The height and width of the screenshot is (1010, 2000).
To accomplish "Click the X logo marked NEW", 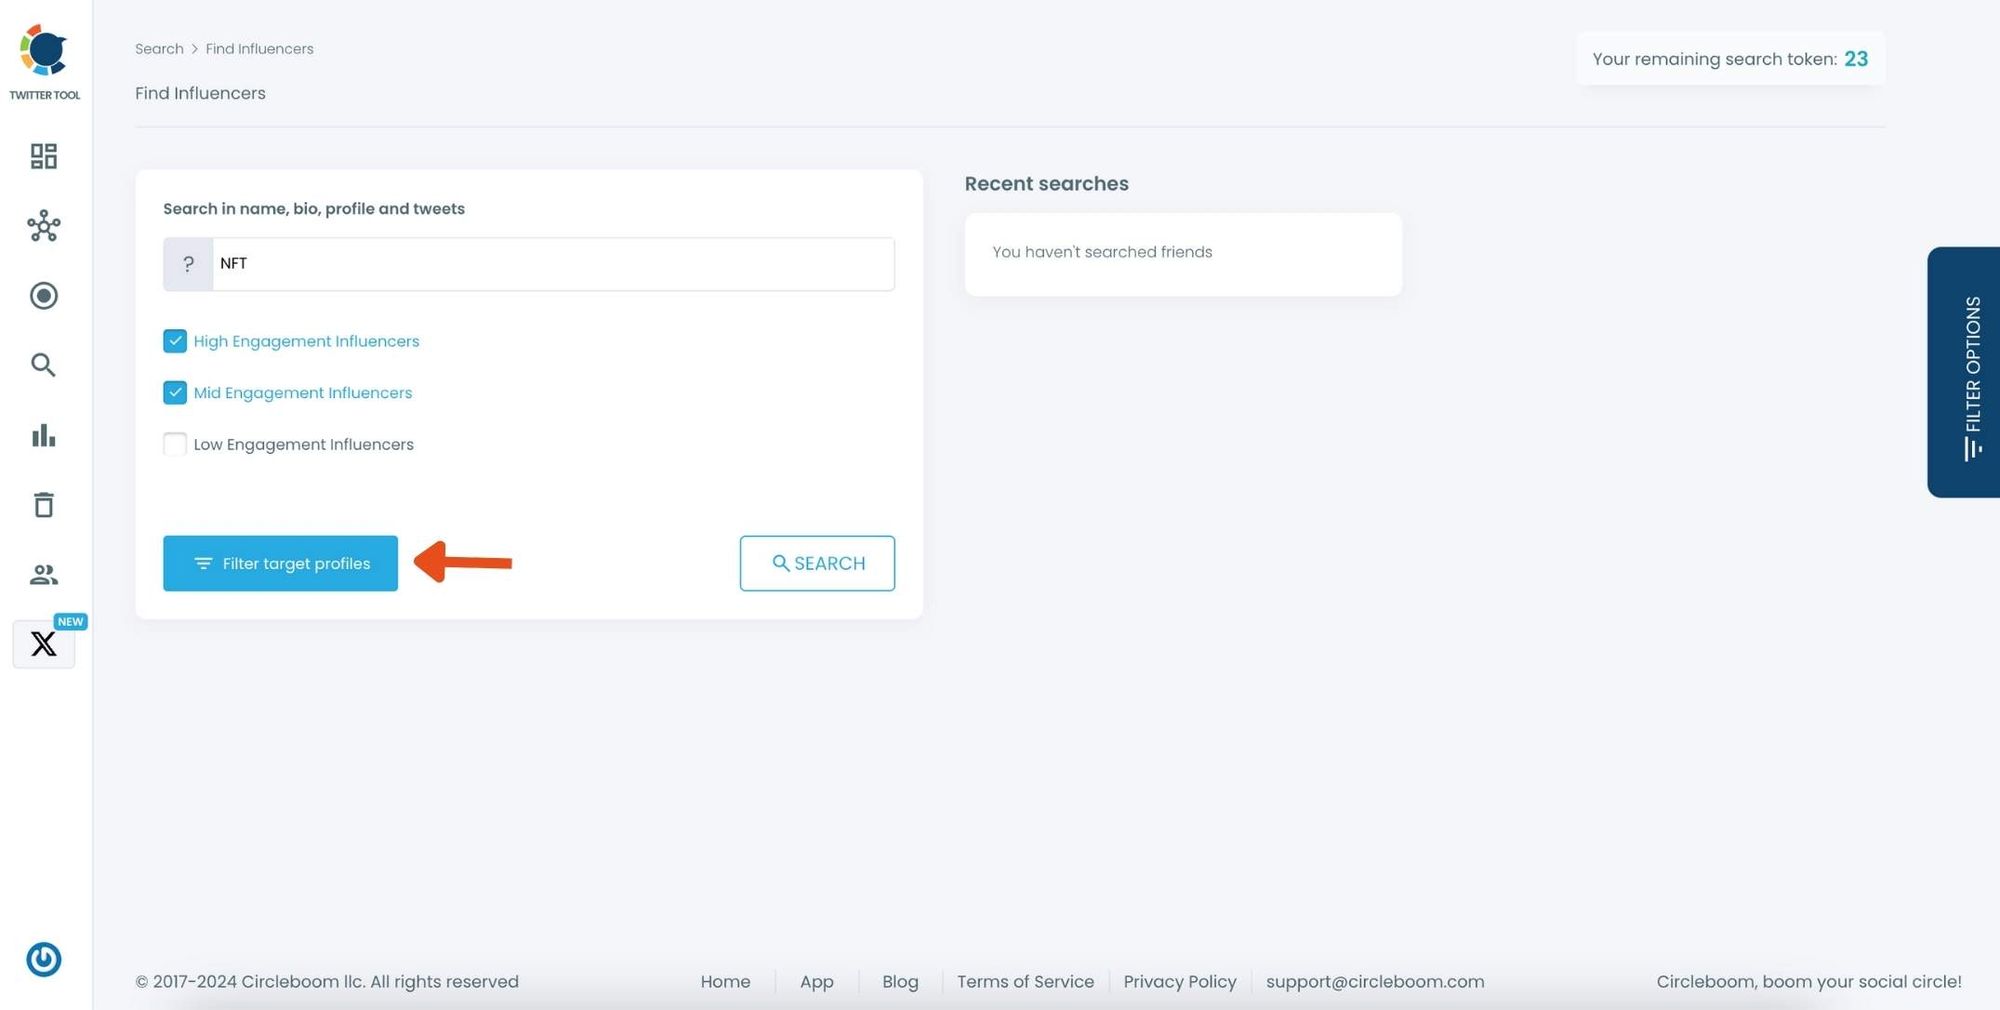I will click(x=43, y=644).
